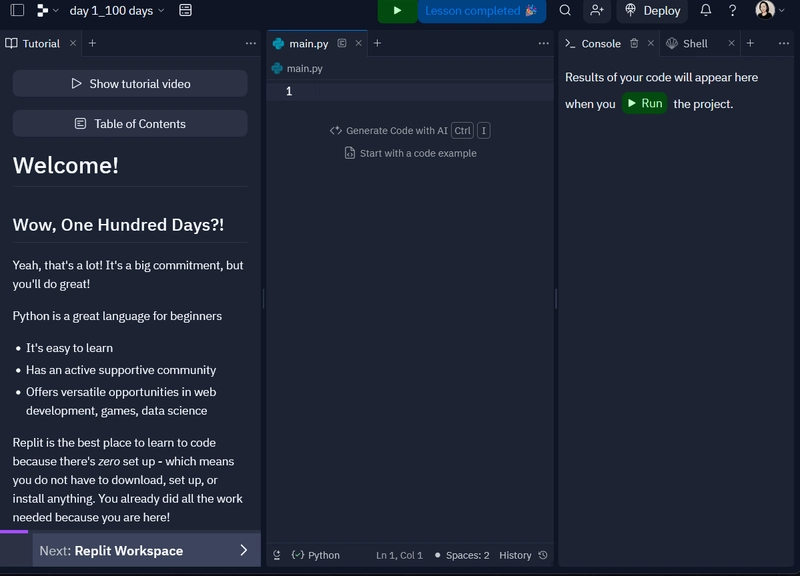Click divider handle between editor and console
Screen dimensions: 800x576
556,298
